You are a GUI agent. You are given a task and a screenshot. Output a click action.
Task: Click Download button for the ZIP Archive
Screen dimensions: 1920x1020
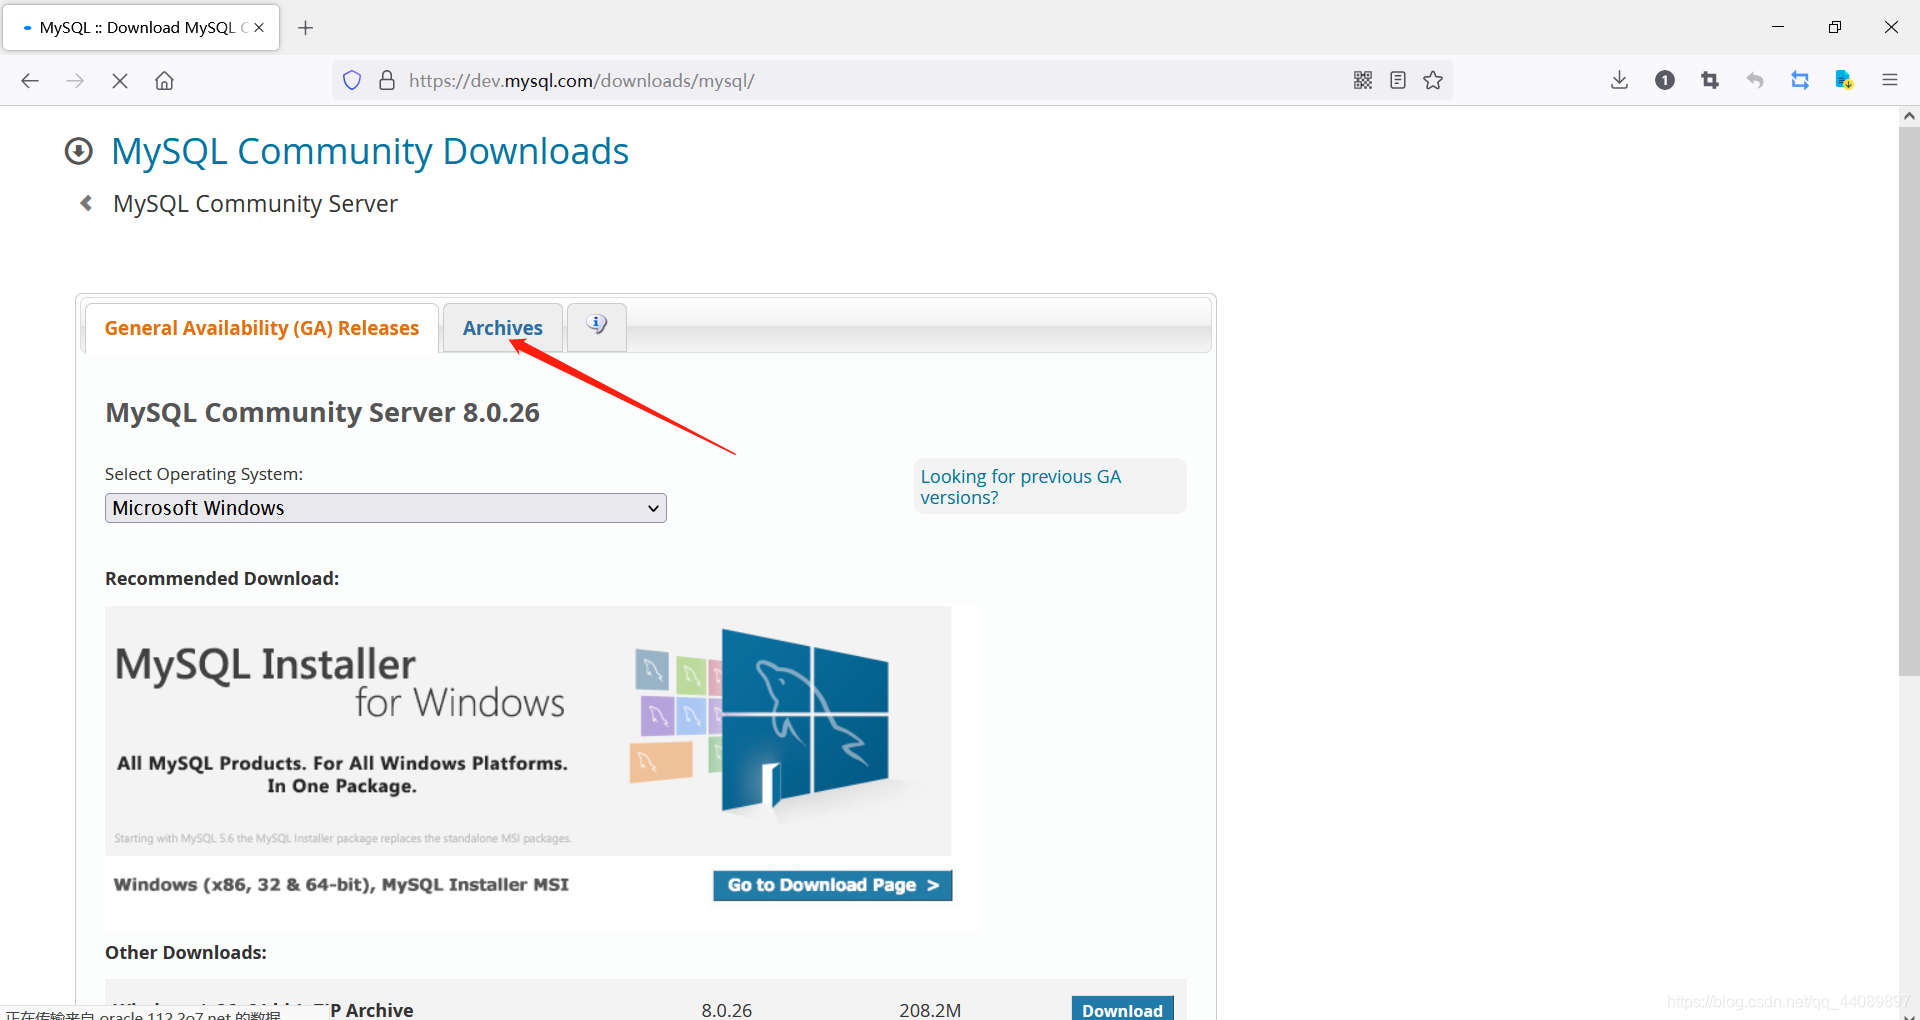point(1122,1008)
